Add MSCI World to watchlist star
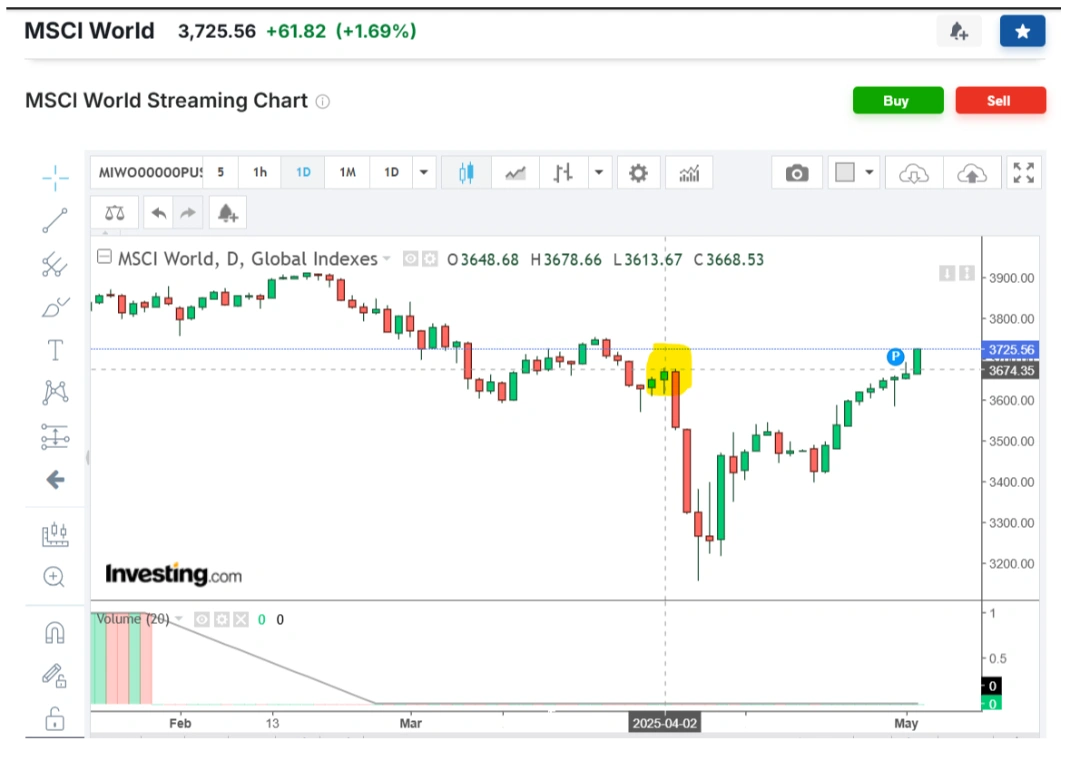This screenshot has width=1080, height=760. tap(1022, 31)
